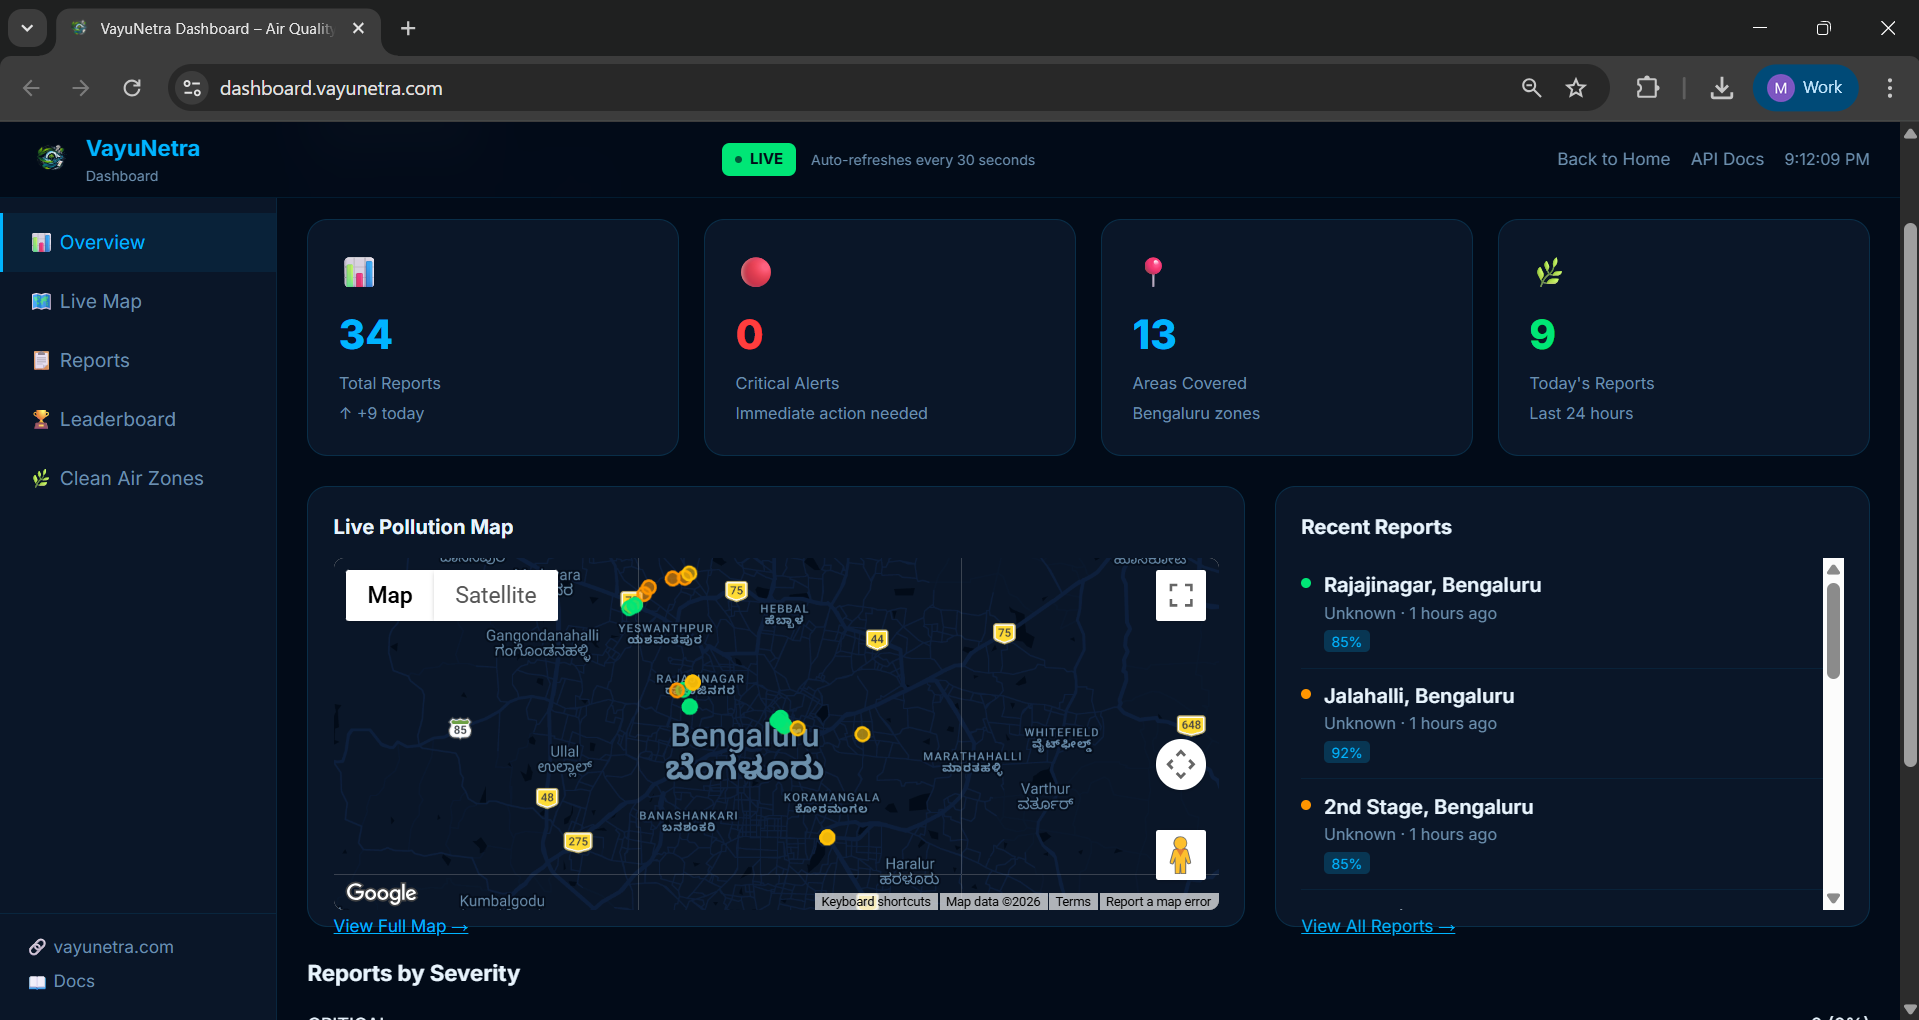
Task: Switch the map to Satellite view
Action: click(x=495, y=594)
